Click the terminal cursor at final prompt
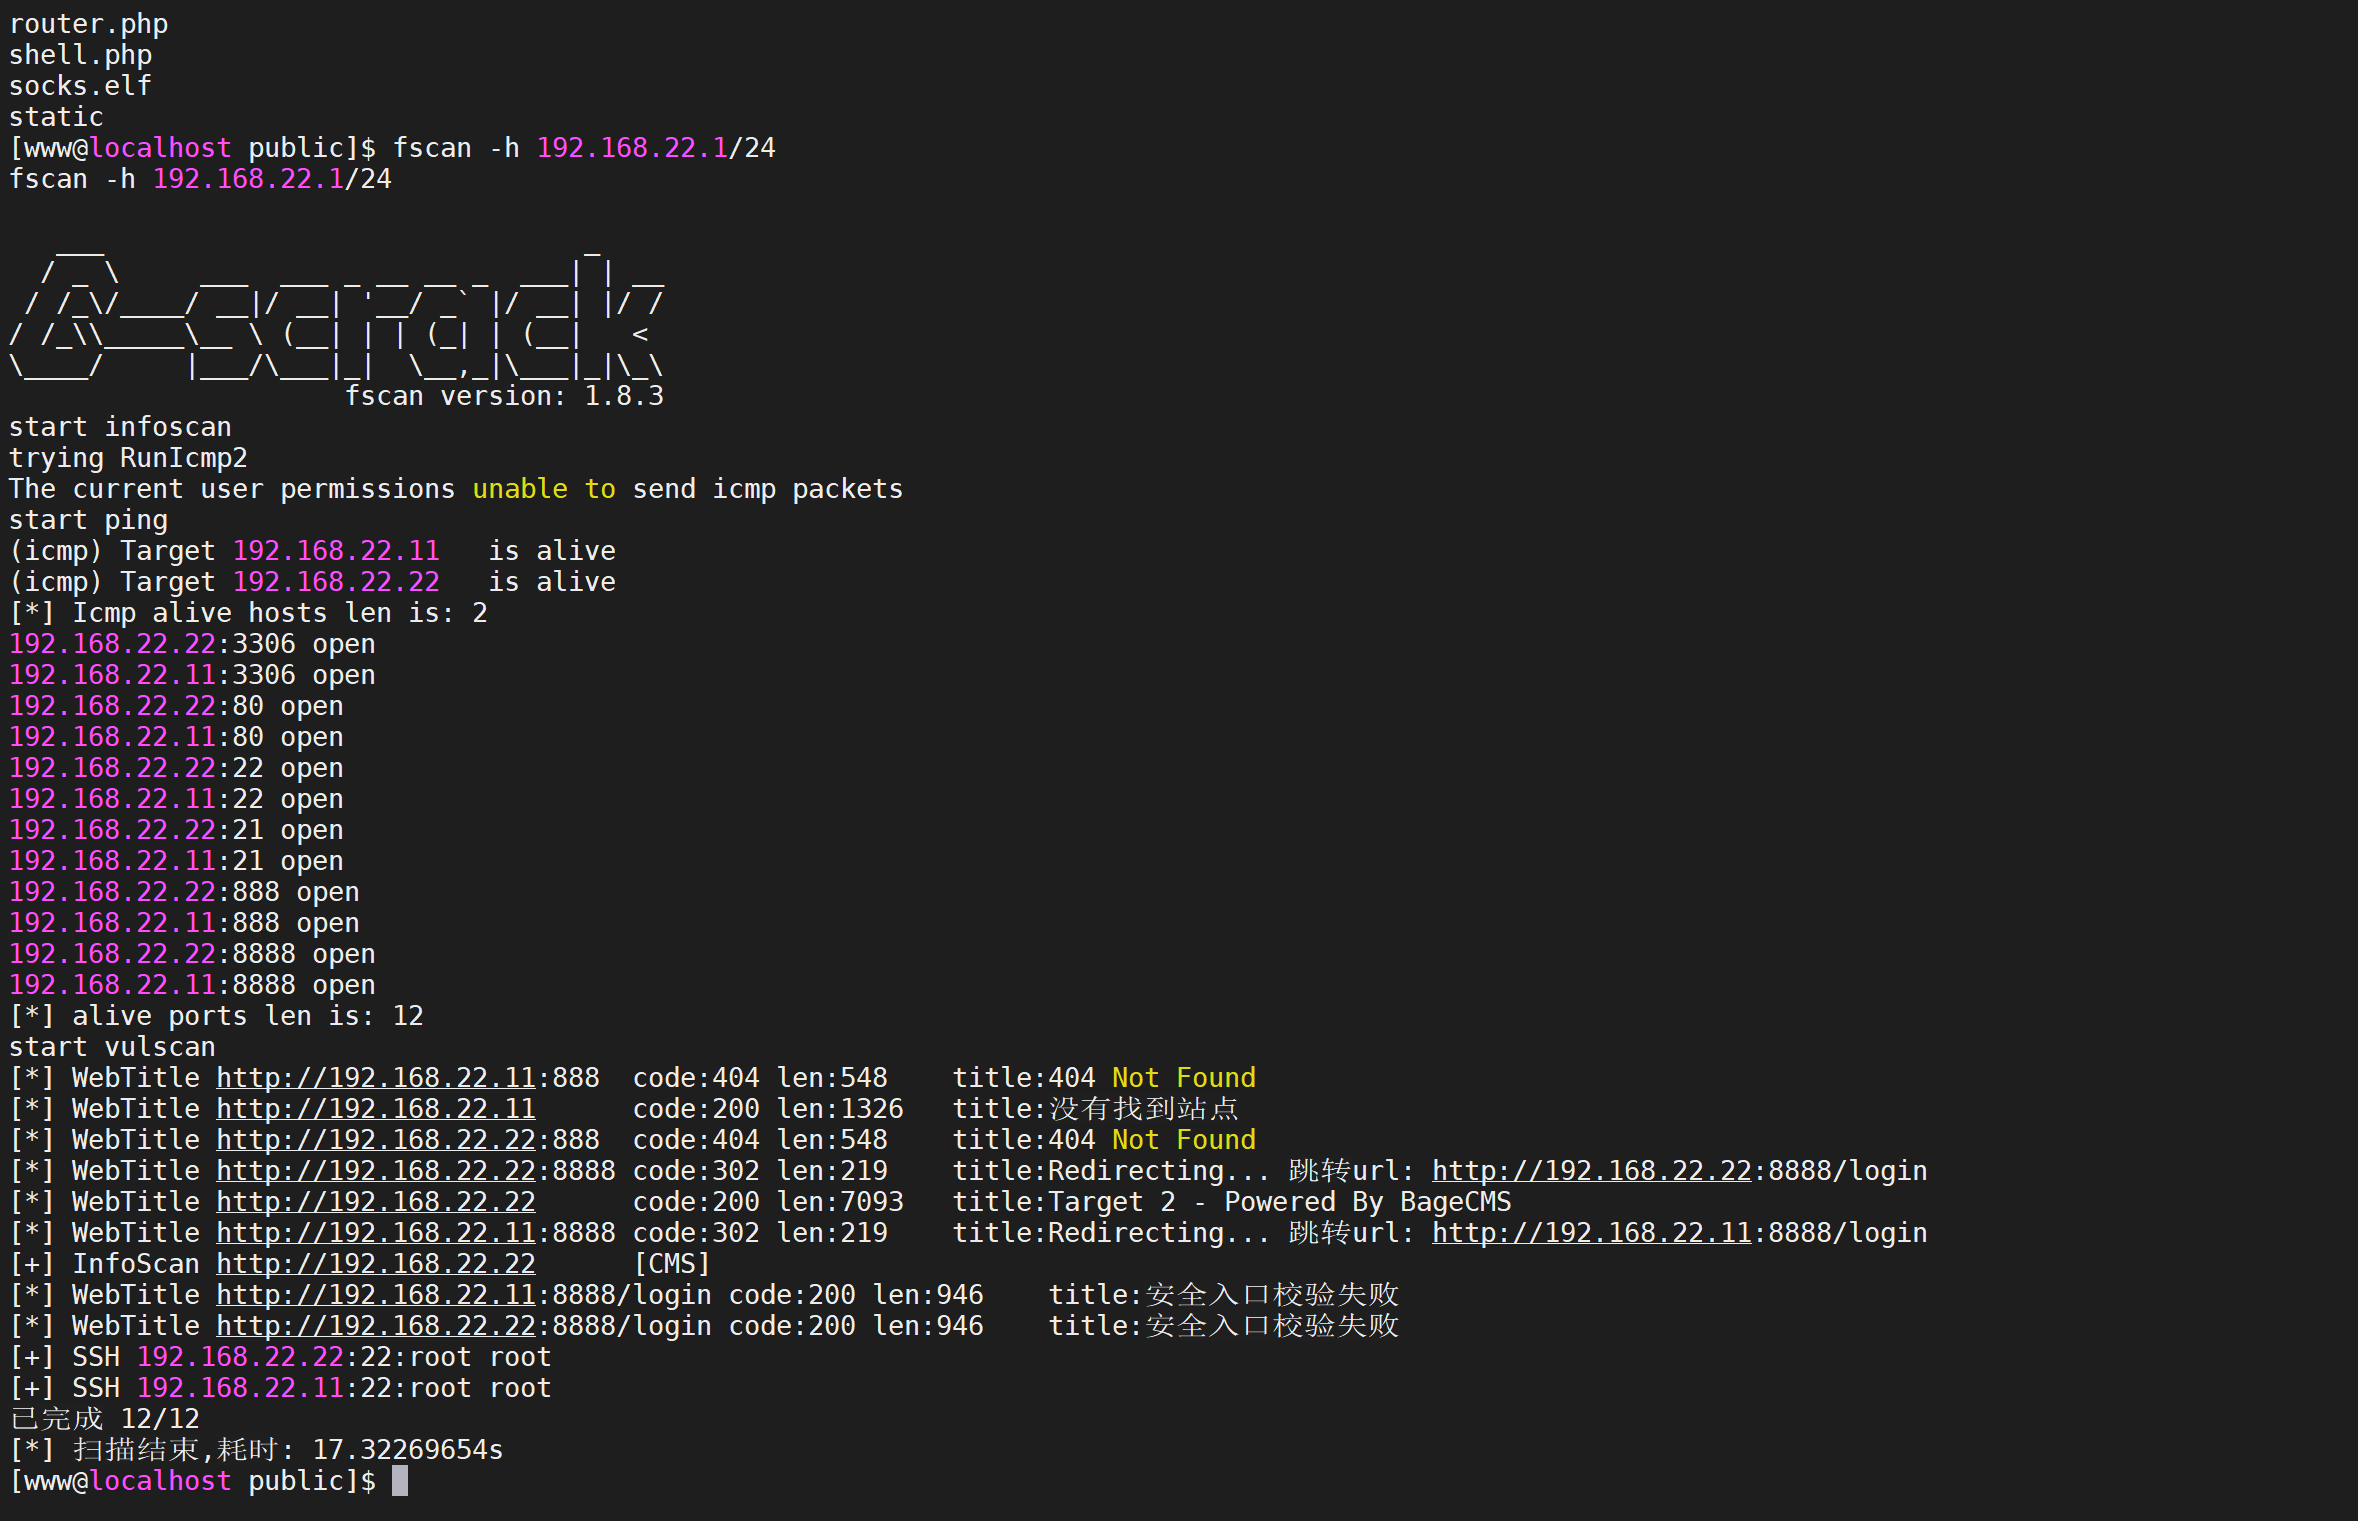 click(x=399, y=1481)
